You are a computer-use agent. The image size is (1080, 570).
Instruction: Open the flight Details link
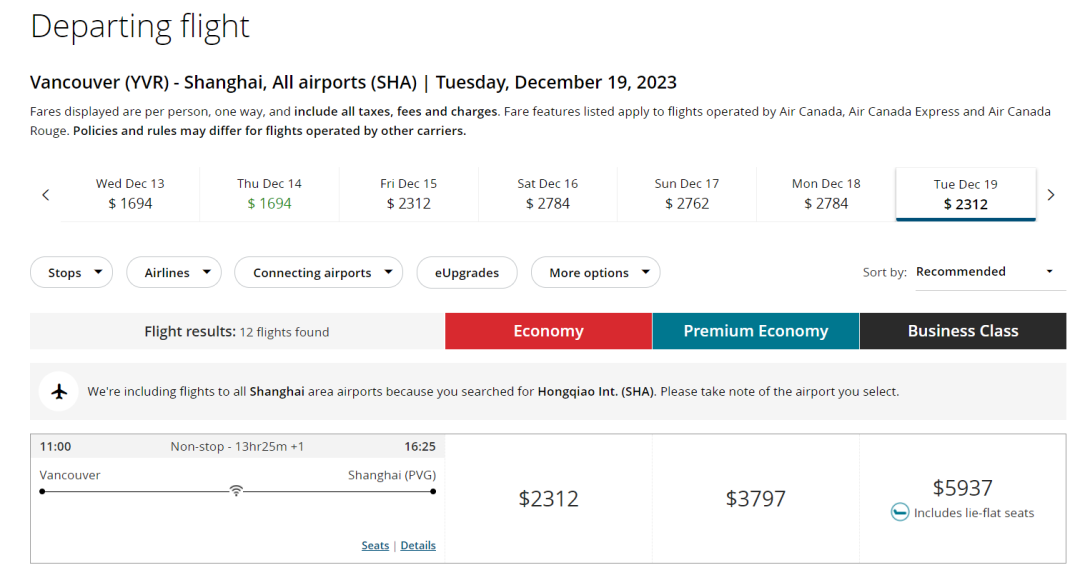(418, 546)
